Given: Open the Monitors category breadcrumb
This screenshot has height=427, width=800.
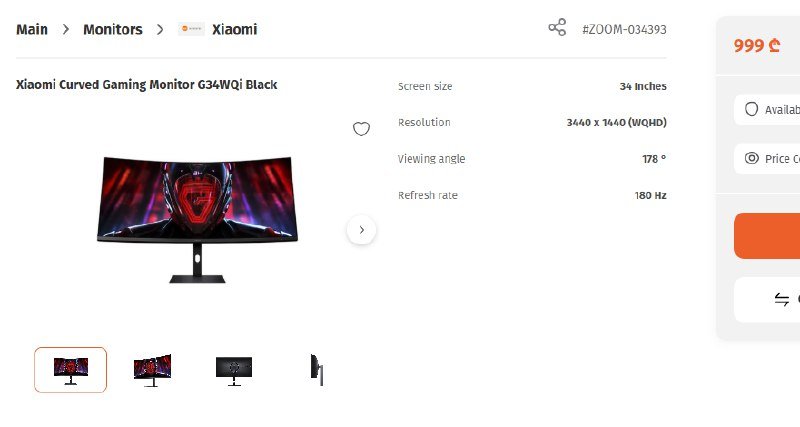Looking at the screenshot, I should coord(113,30).
